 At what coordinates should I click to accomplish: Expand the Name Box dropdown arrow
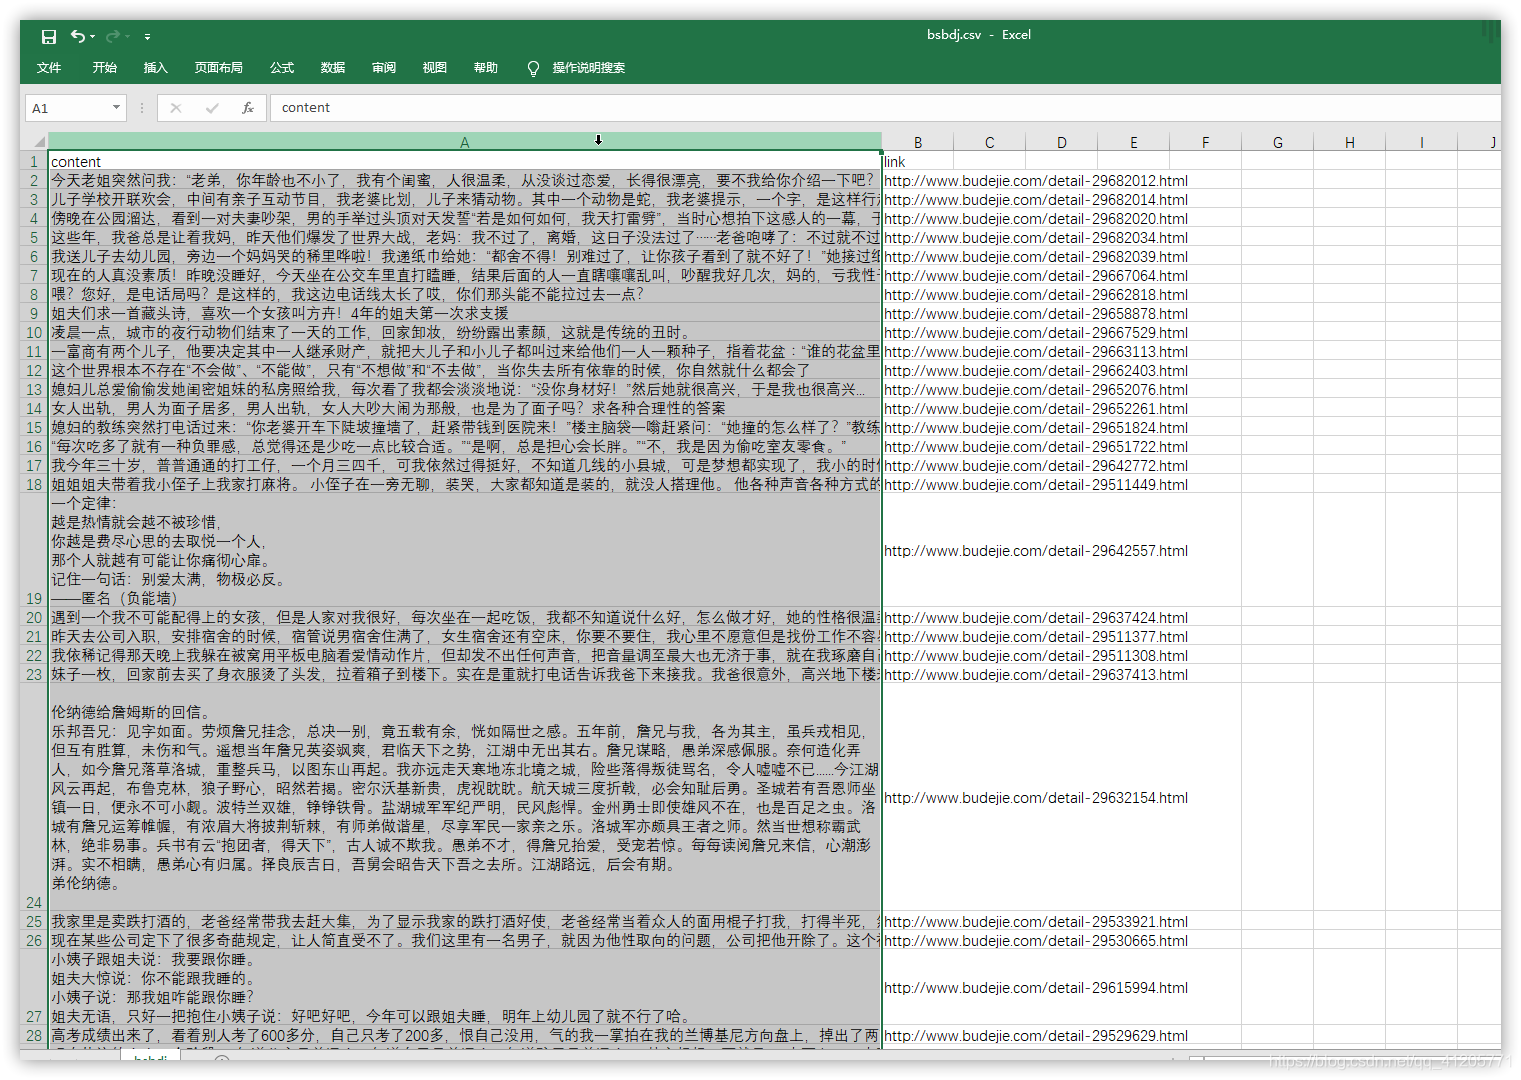click(x=117, y=108)
